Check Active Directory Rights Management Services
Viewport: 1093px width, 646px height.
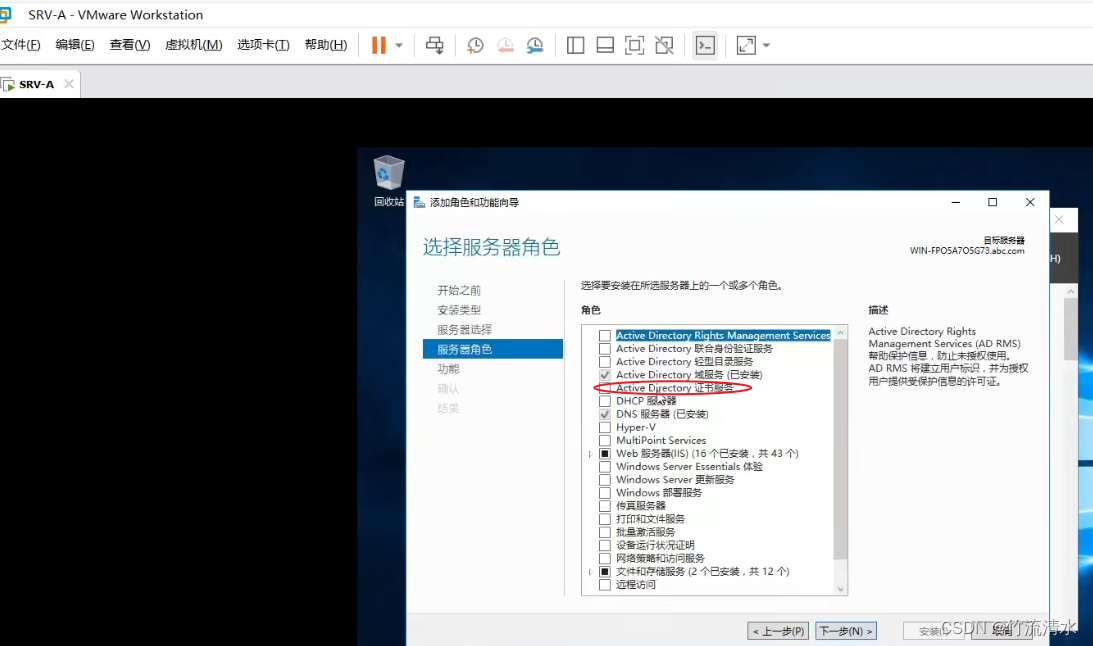[604, 336]
